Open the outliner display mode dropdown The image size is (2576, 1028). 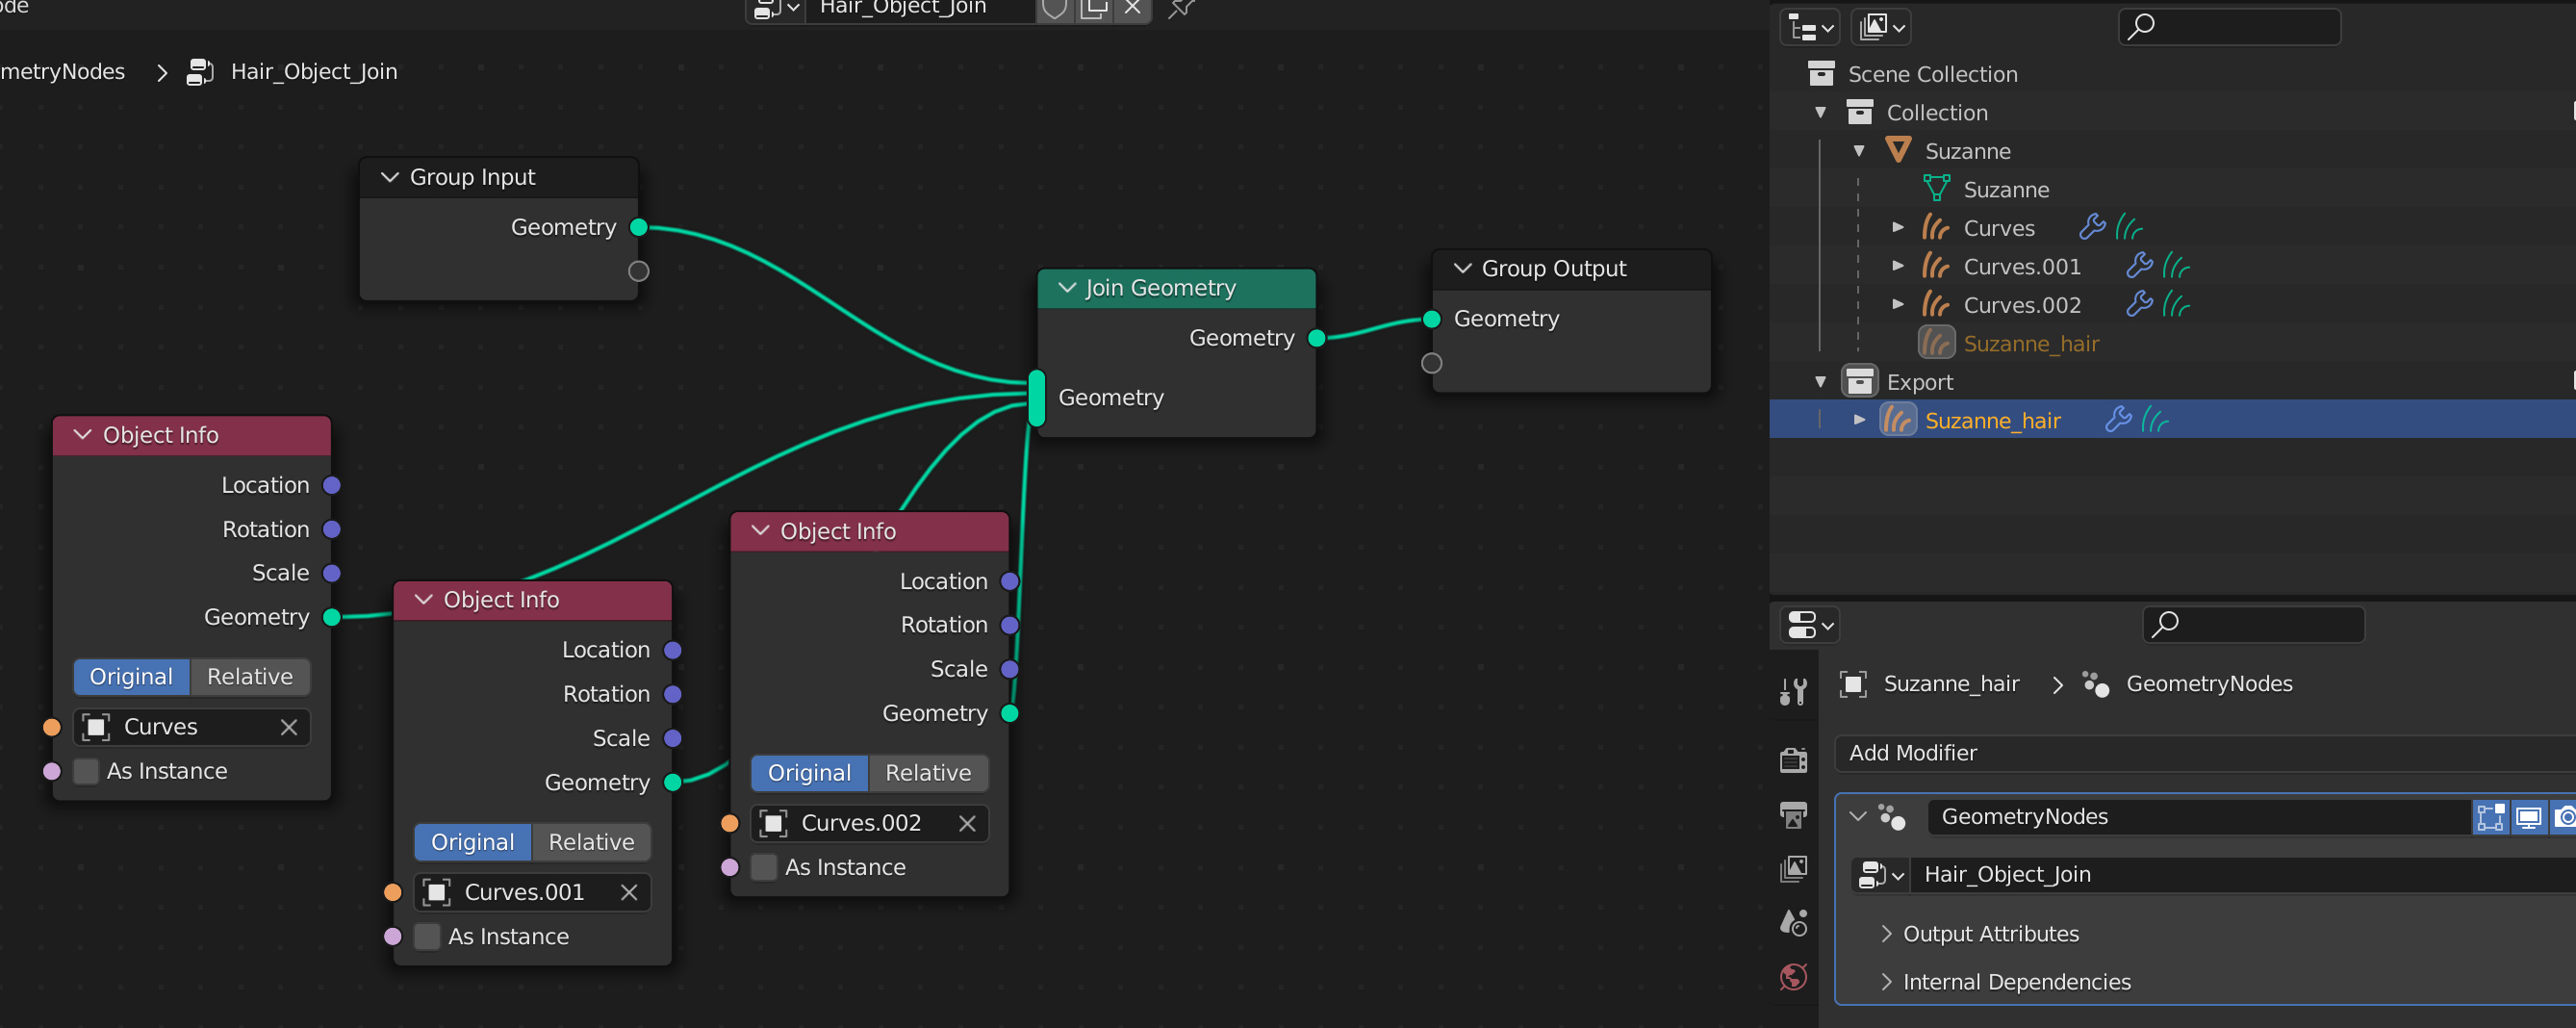coord(1882,27)
